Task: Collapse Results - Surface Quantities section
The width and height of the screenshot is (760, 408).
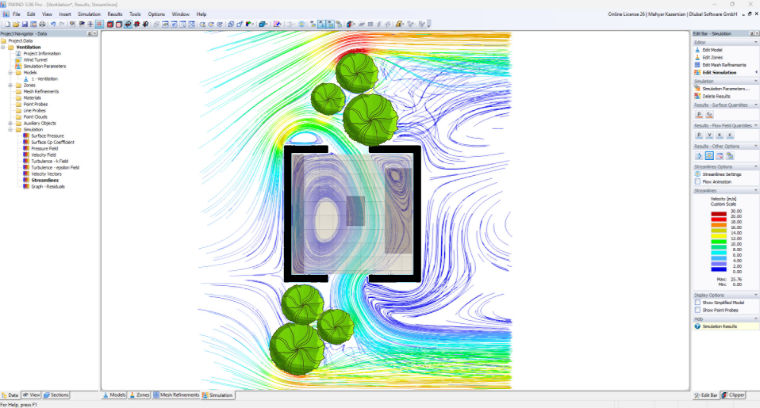Action: tap(755, 105)
